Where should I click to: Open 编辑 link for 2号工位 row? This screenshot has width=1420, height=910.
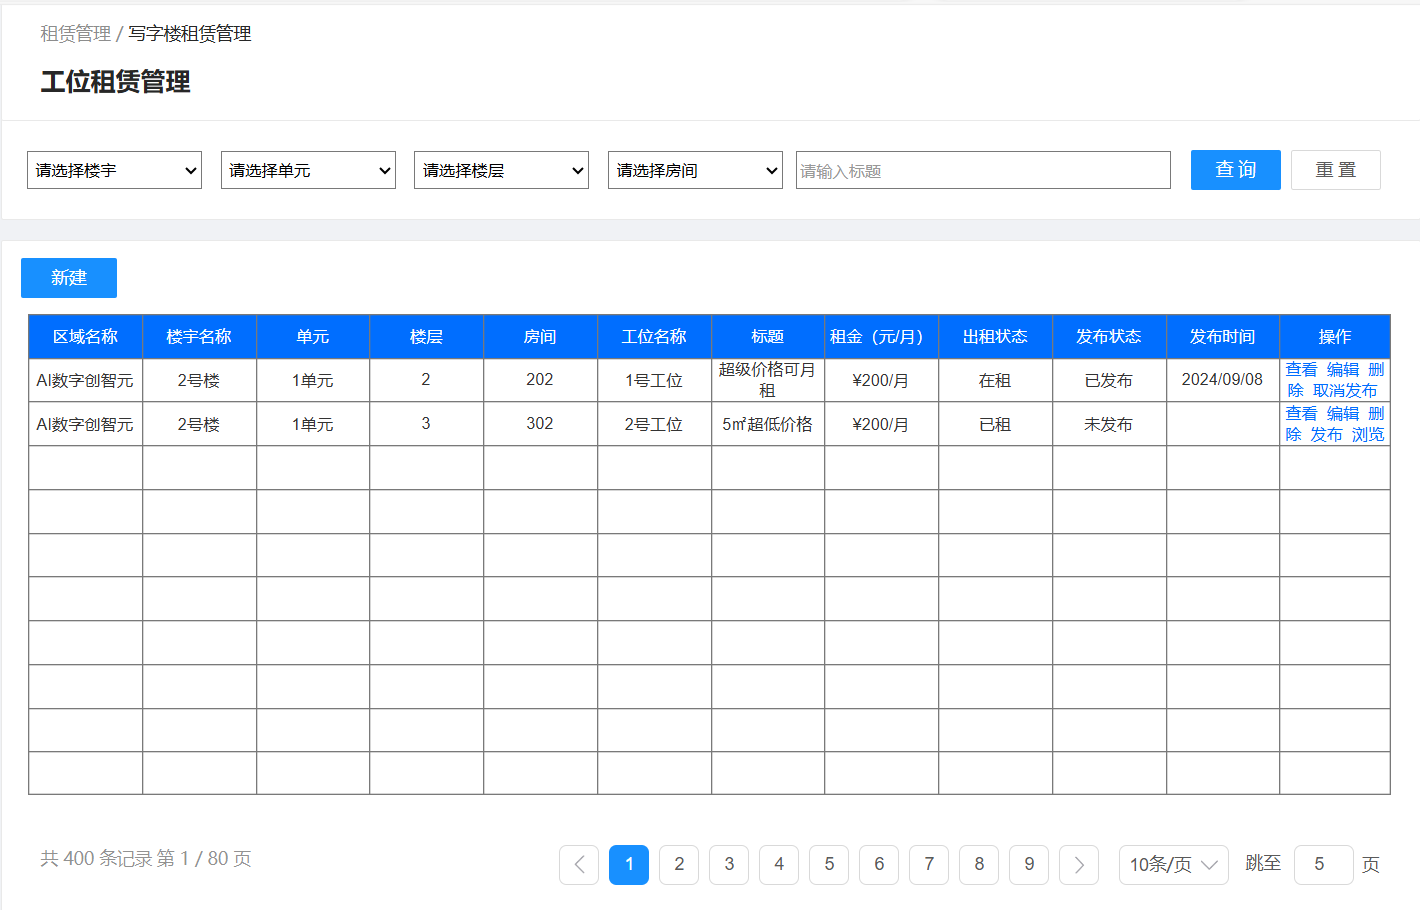1343,414
